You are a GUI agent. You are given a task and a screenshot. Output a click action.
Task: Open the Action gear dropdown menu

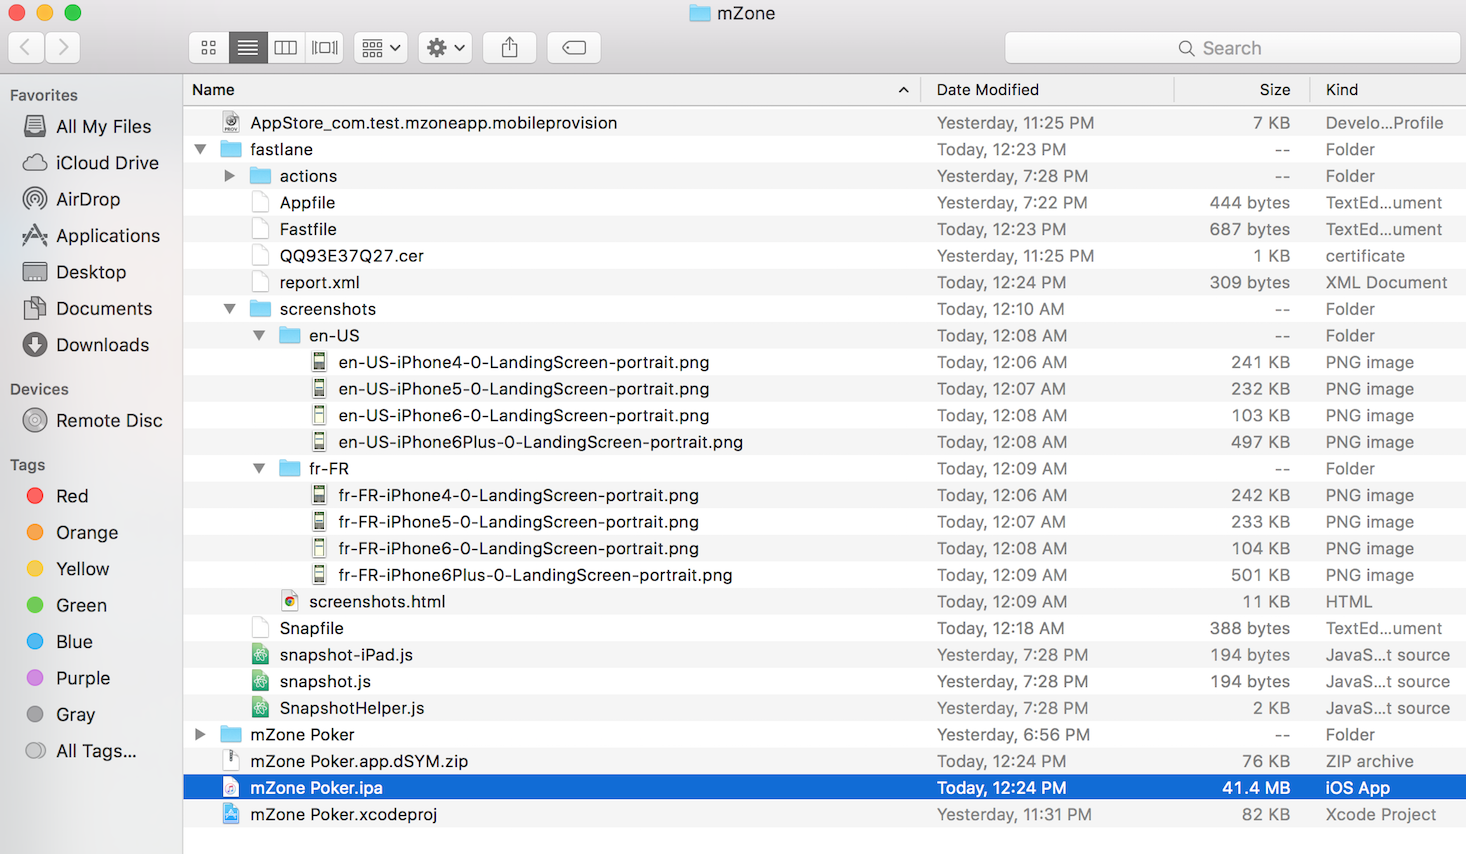click(x=445, y=47)
